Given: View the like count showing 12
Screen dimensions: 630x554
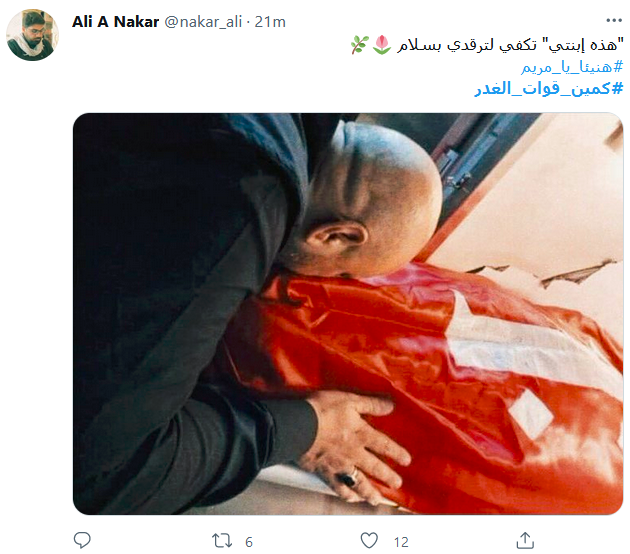Looking at the screenshot, I should 401,542.
